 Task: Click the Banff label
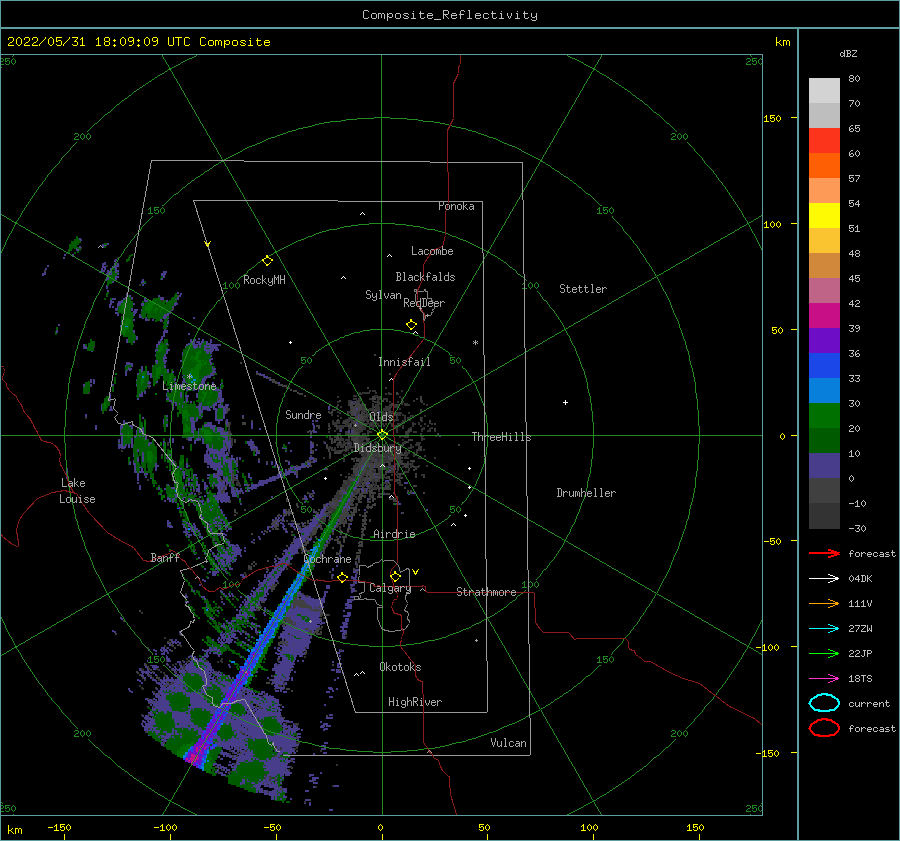[165, 557]
